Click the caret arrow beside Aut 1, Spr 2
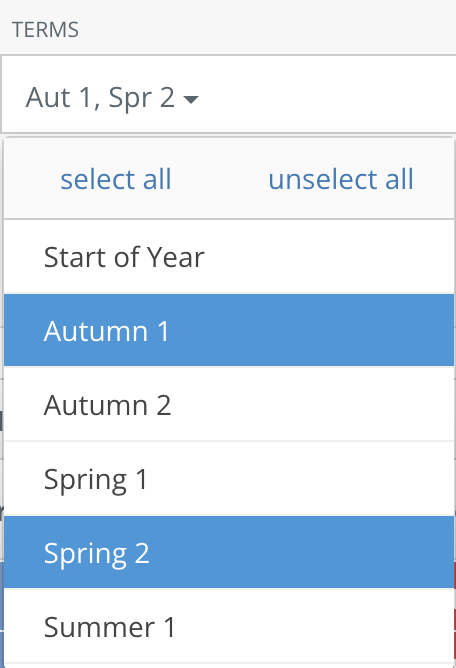Viewport: 456px width, 668px height. pos(190,99)
